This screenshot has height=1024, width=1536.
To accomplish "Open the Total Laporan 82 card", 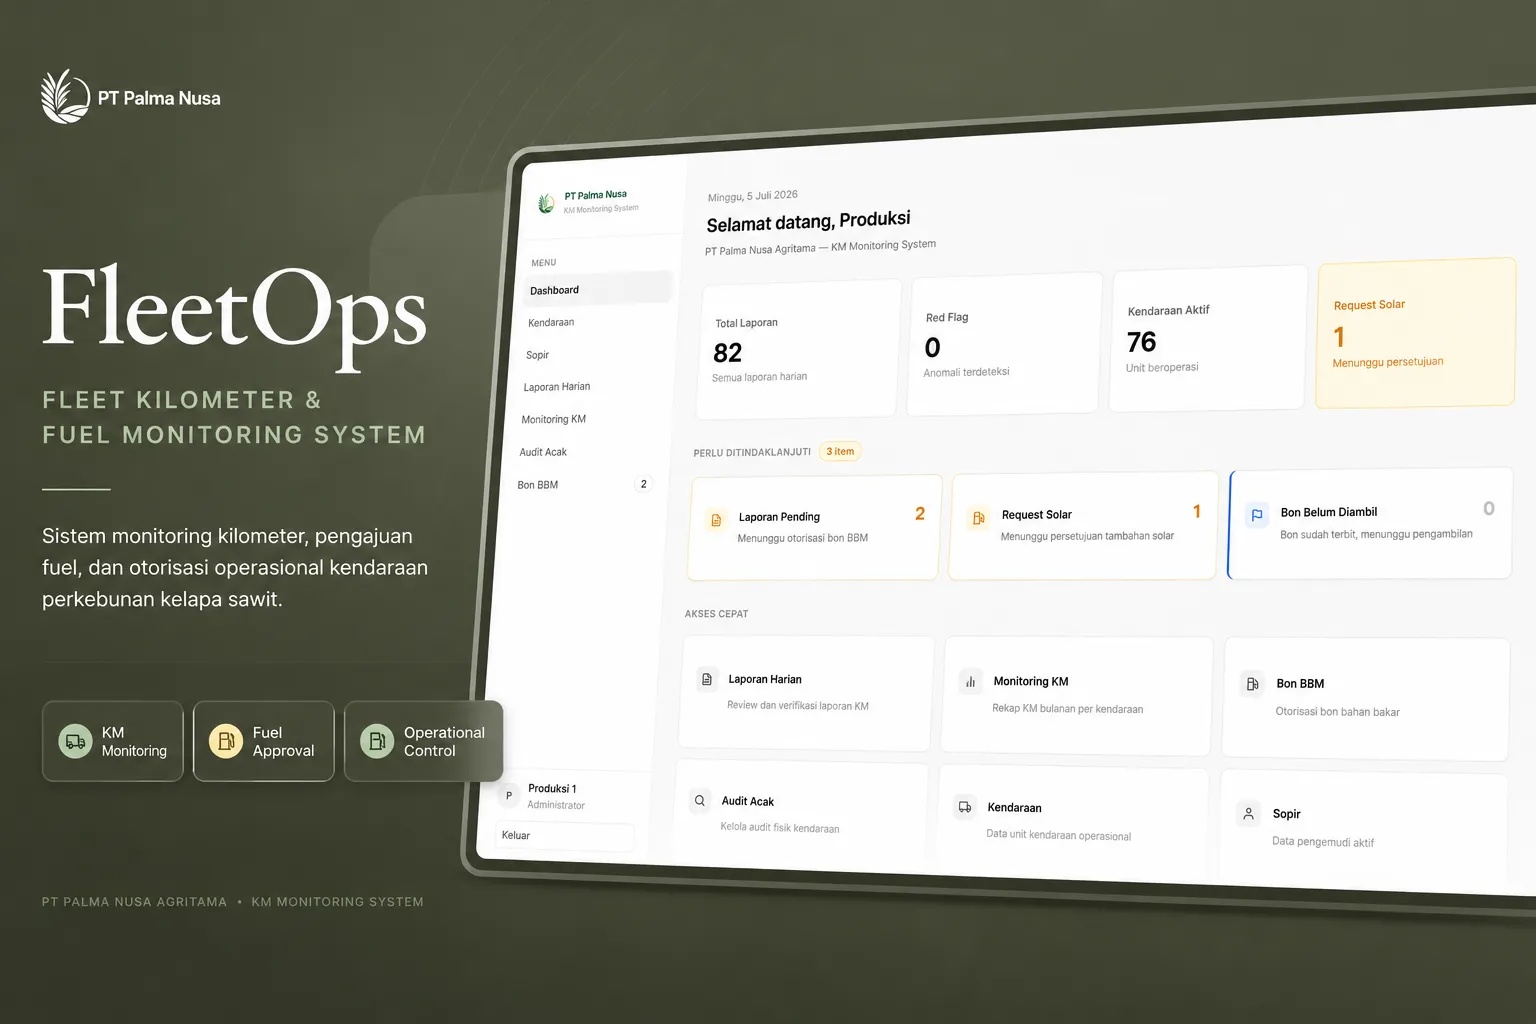I will click(798, 349).
